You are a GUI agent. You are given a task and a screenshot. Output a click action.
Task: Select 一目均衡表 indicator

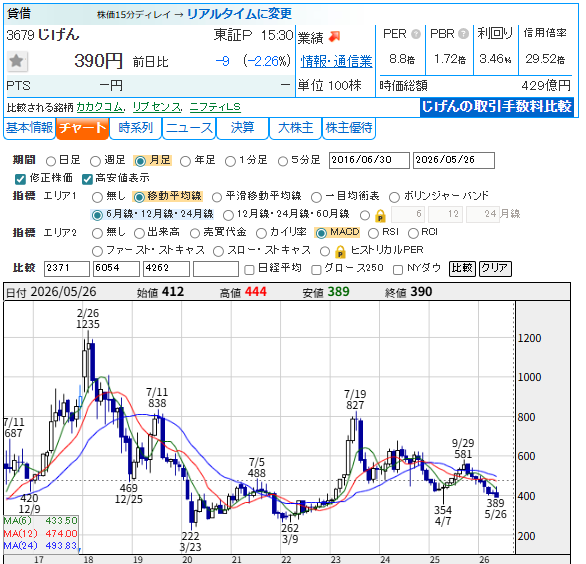(316, 197)
